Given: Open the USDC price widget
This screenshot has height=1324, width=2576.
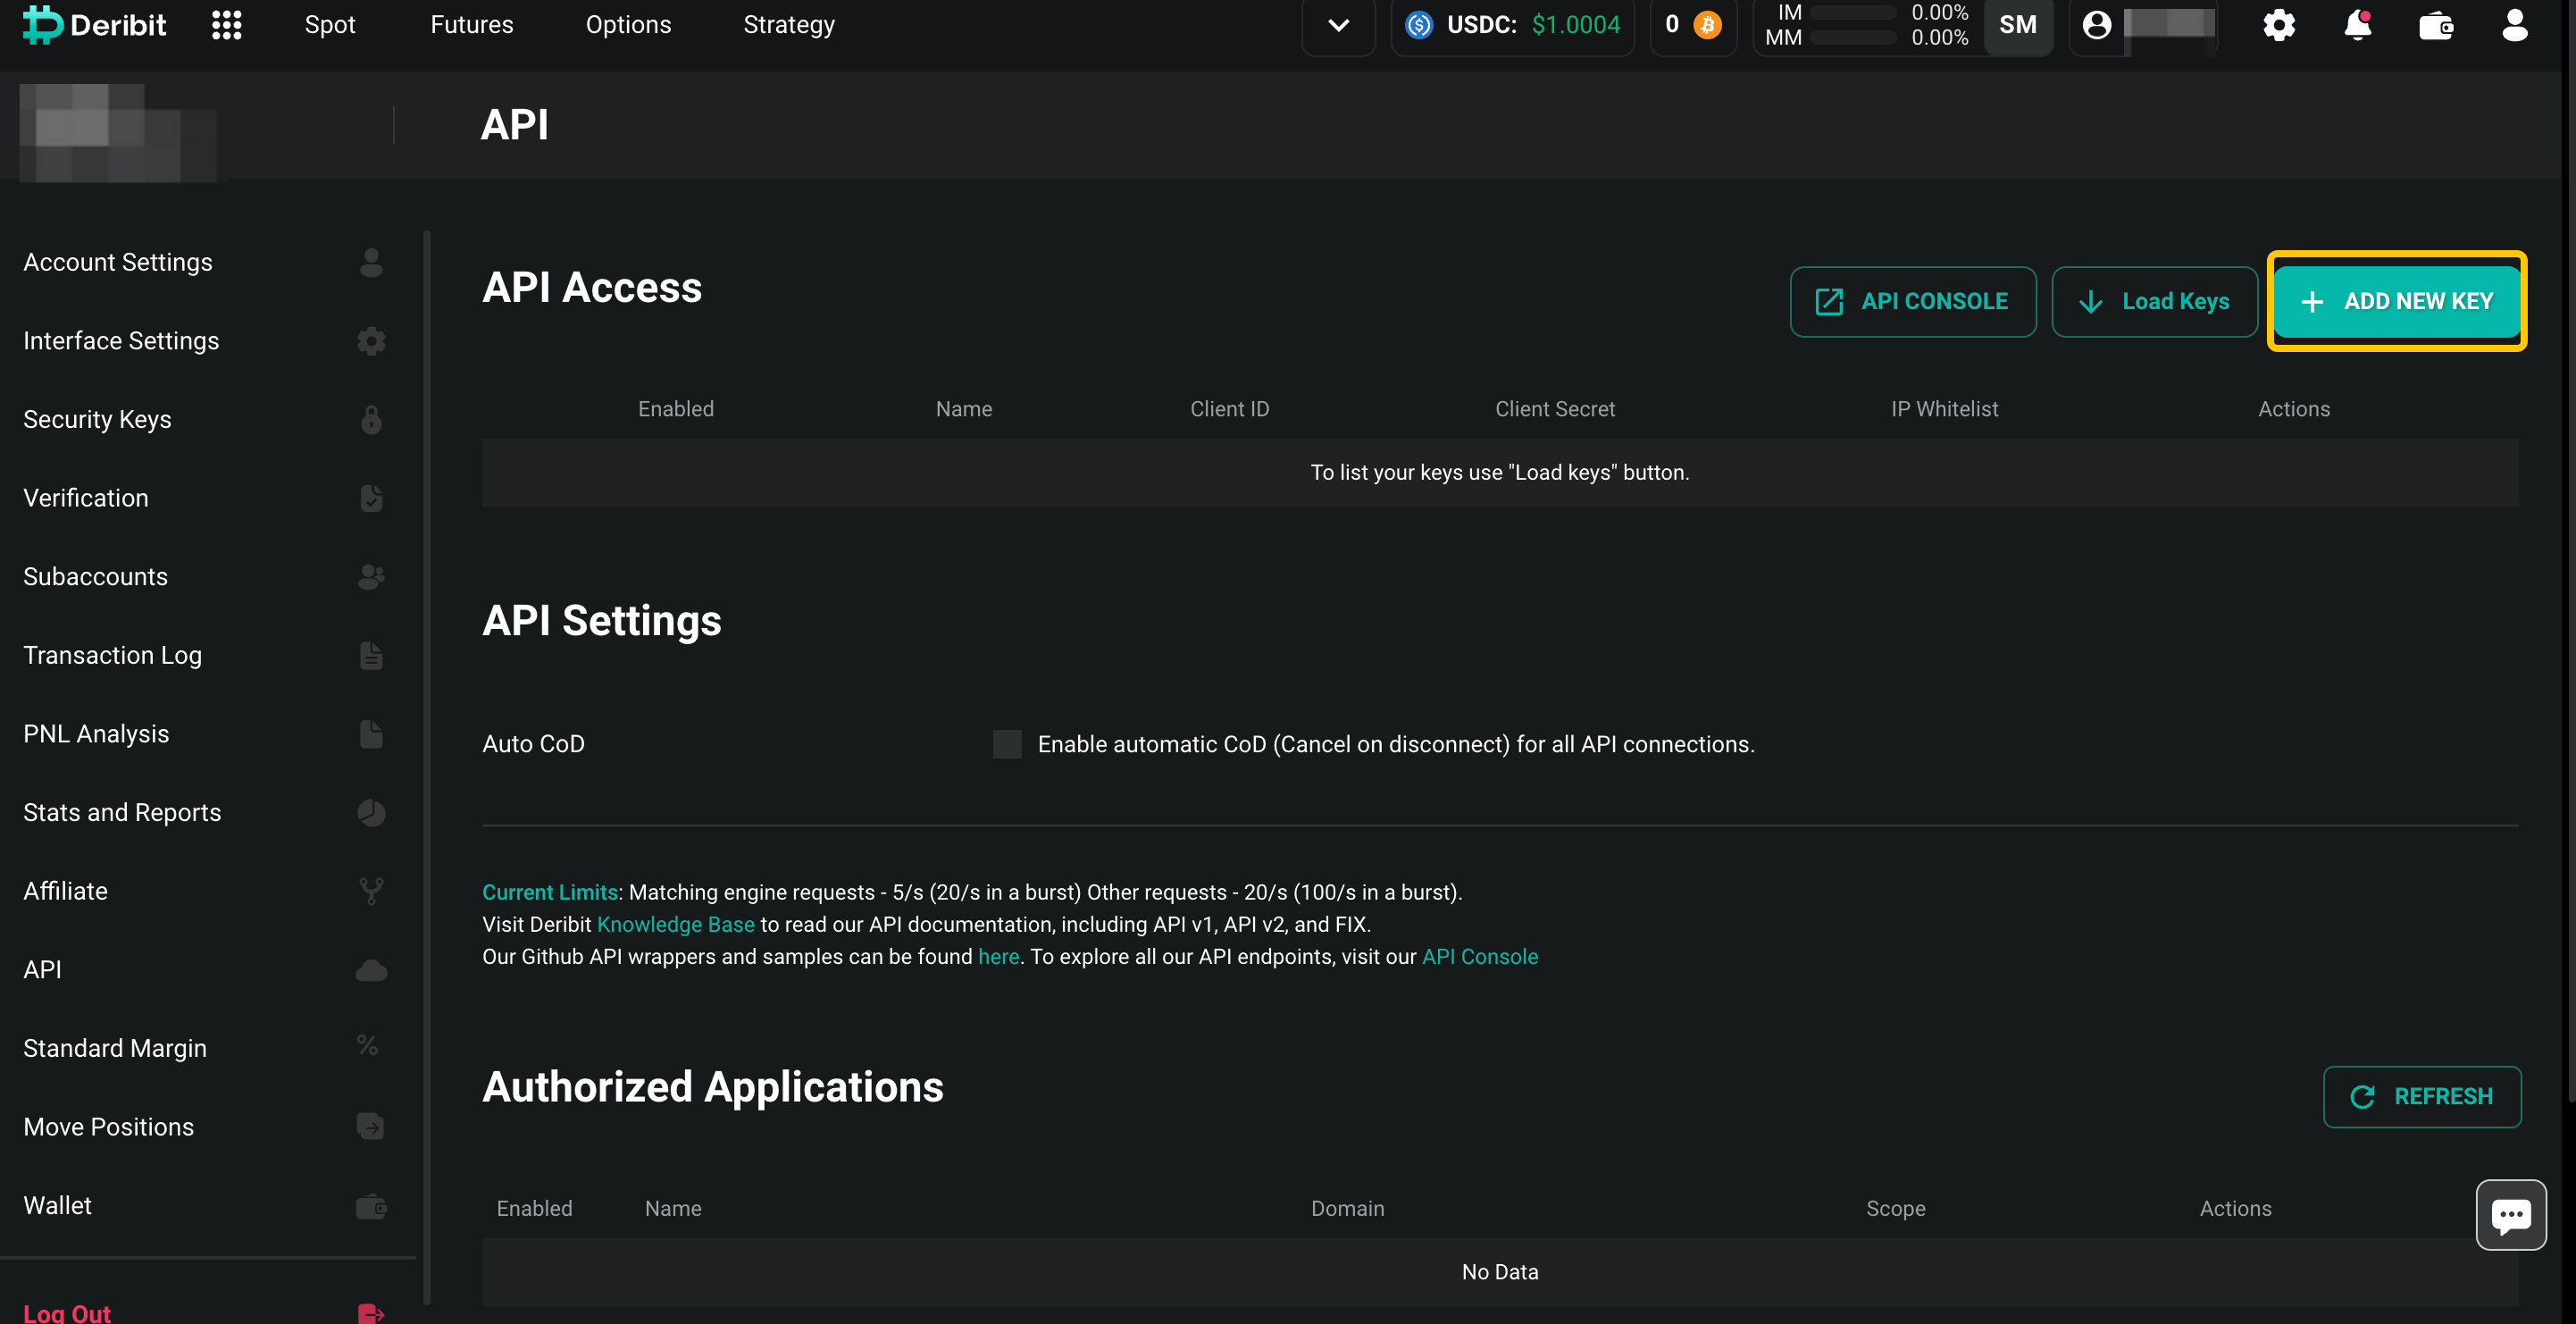Looking at the screenshot, I should pyautogui.click(x=1513, y=25).
